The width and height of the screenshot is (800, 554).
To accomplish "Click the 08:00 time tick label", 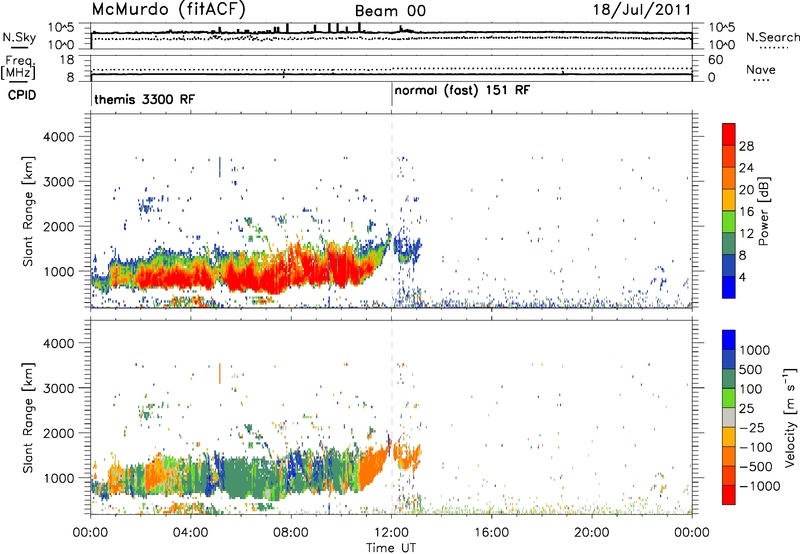I will click(291, 533).
